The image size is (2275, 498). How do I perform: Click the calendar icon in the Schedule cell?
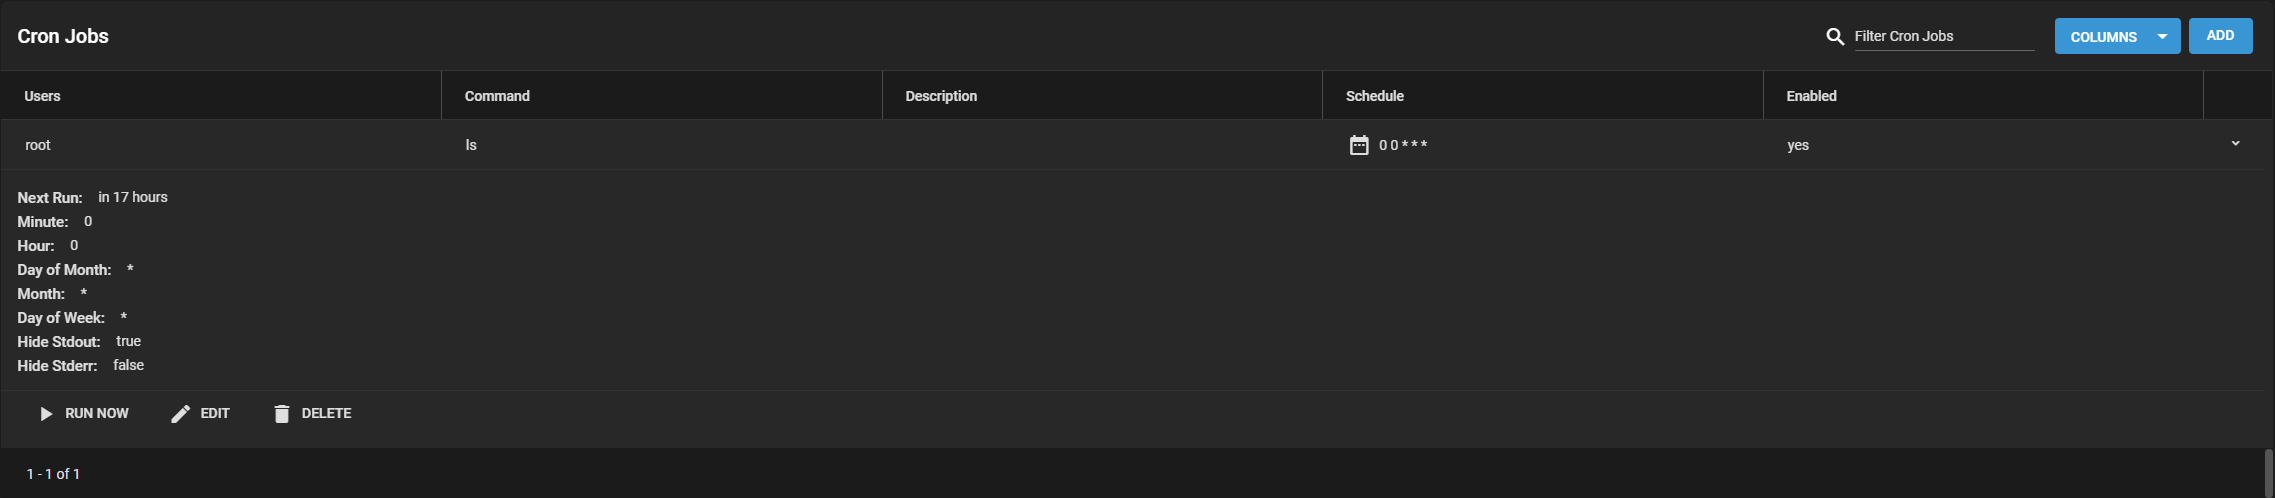pos(1359,146)
